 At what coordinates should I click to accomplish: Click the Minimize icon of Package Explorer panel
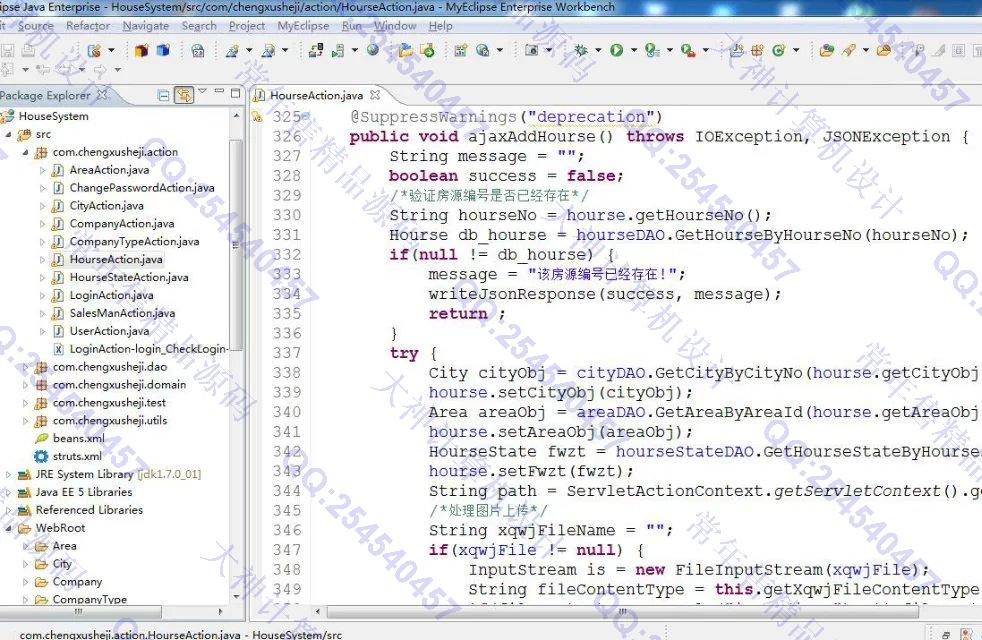coord(219,93)
